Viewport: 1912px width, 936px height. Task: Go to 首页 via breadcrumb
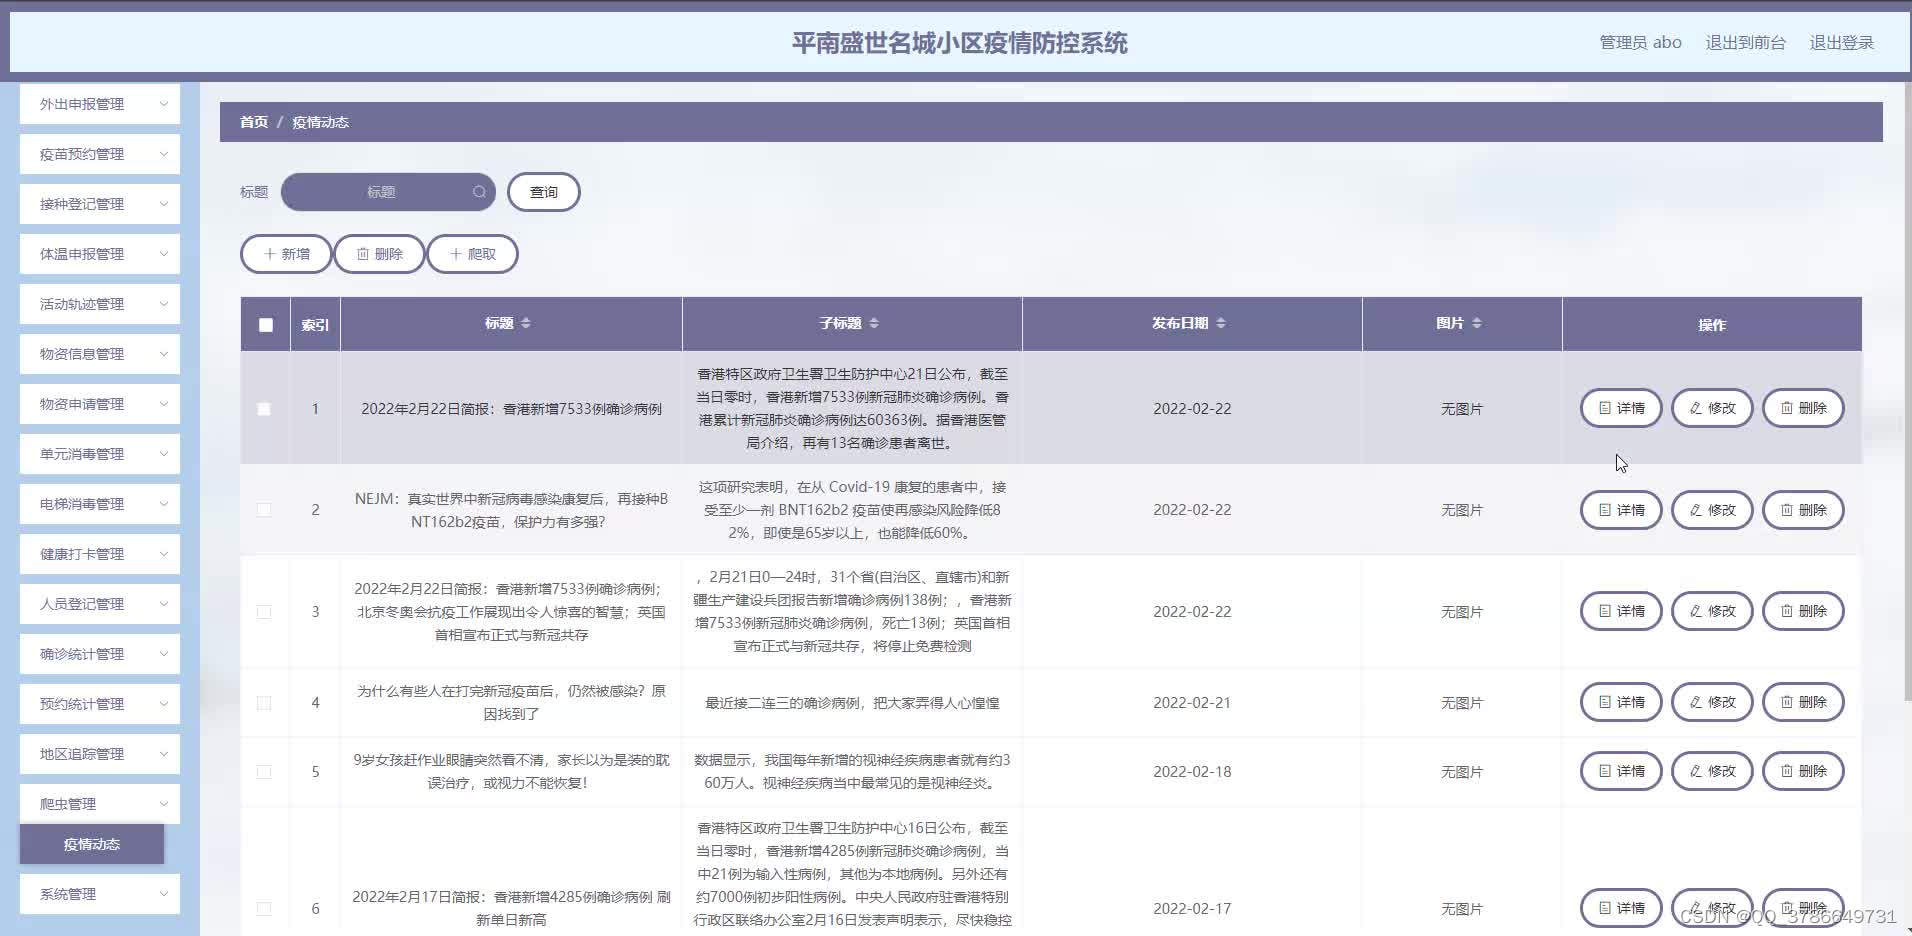pyautogui.click(x=254, y=122)
